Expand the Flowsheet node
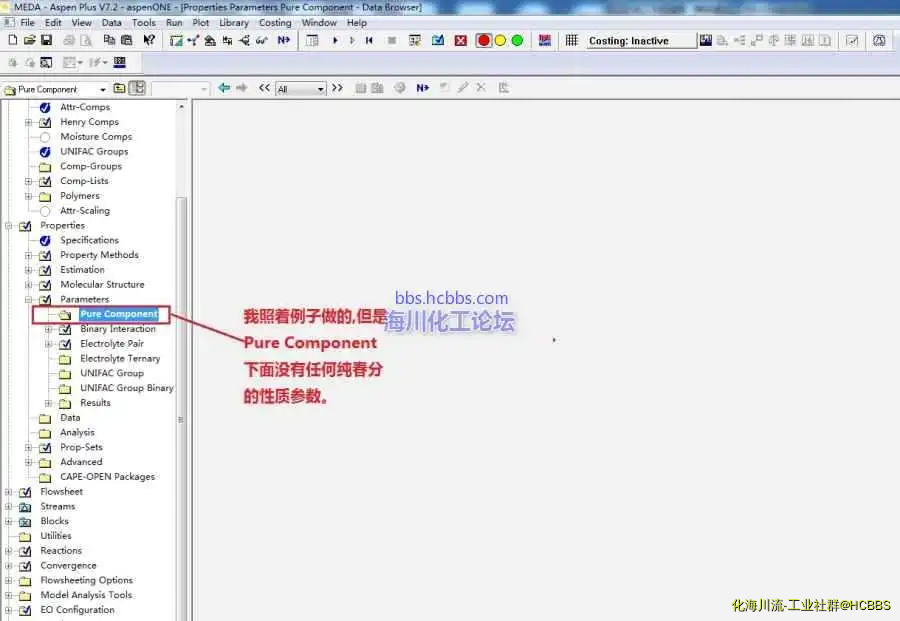The image size is (900, 621). tap(8, 492)
